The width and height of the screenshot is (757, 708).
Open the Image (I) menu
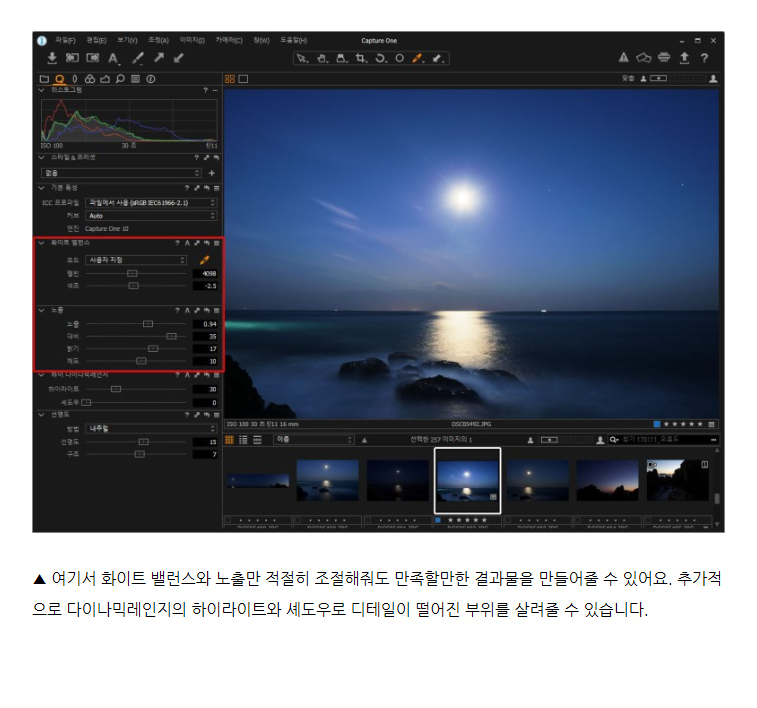(192, 40)
